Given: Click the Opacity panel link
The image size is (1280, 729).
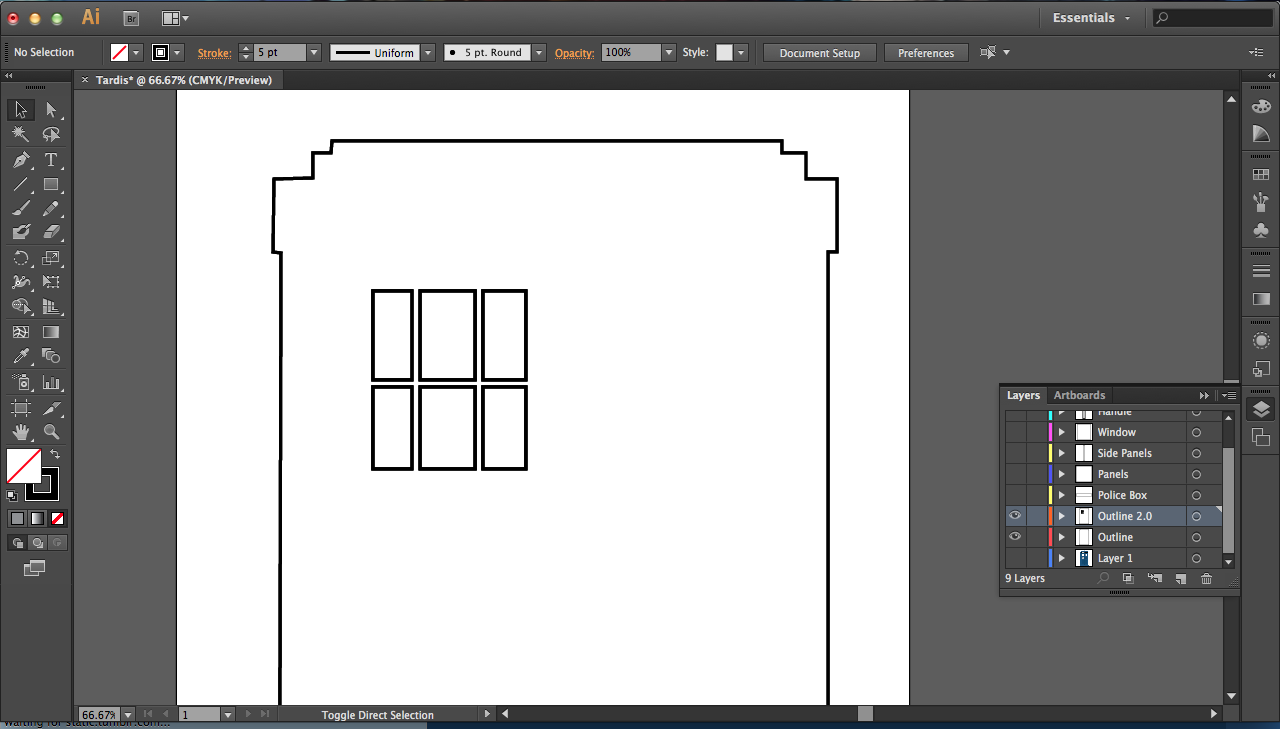Looking at the screenshot, I should click(574, 53).
